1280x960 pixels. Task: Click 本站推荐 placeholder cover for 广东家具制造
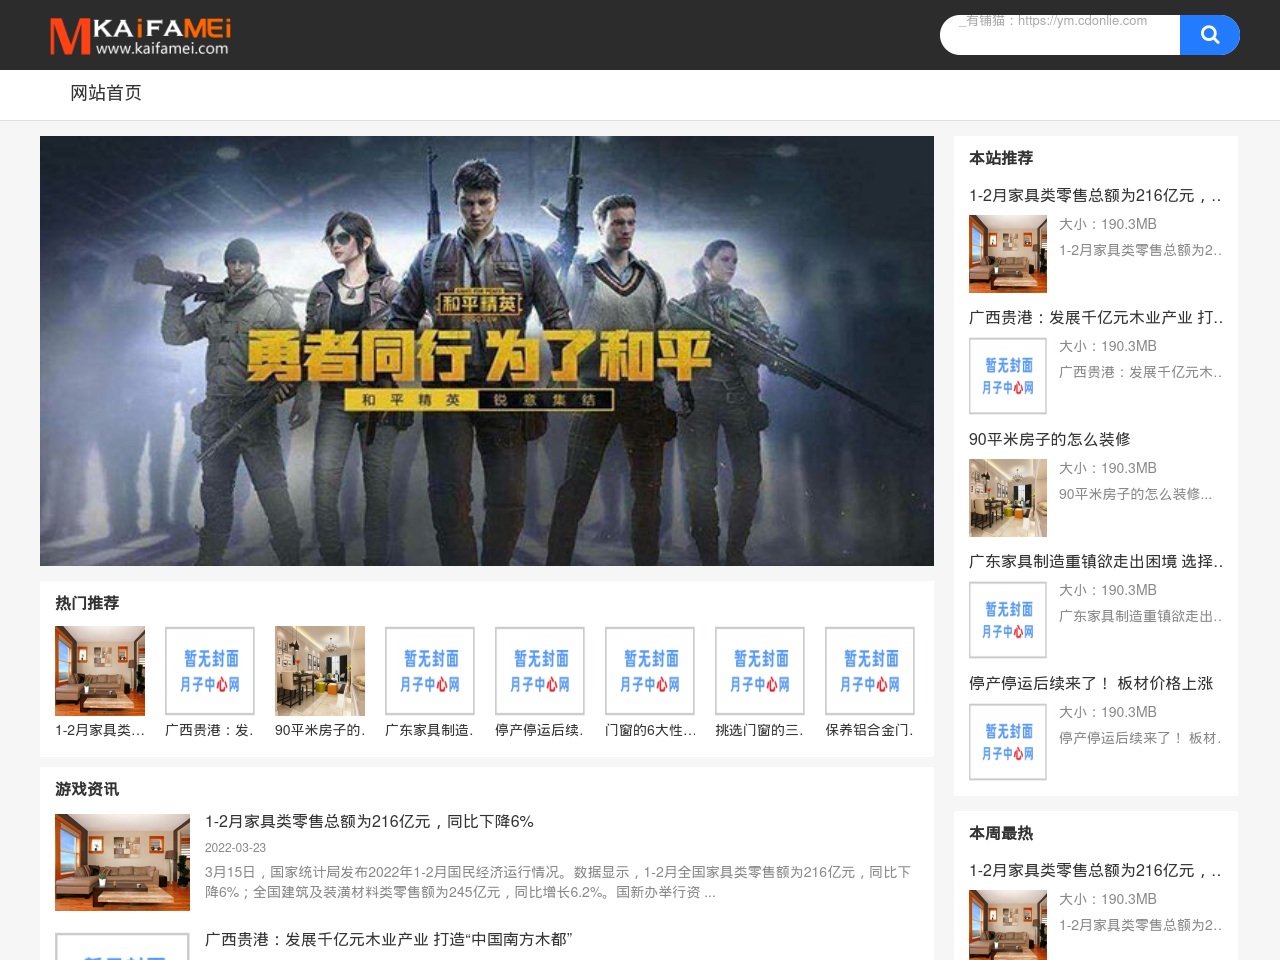click(x=1008, y=620)
